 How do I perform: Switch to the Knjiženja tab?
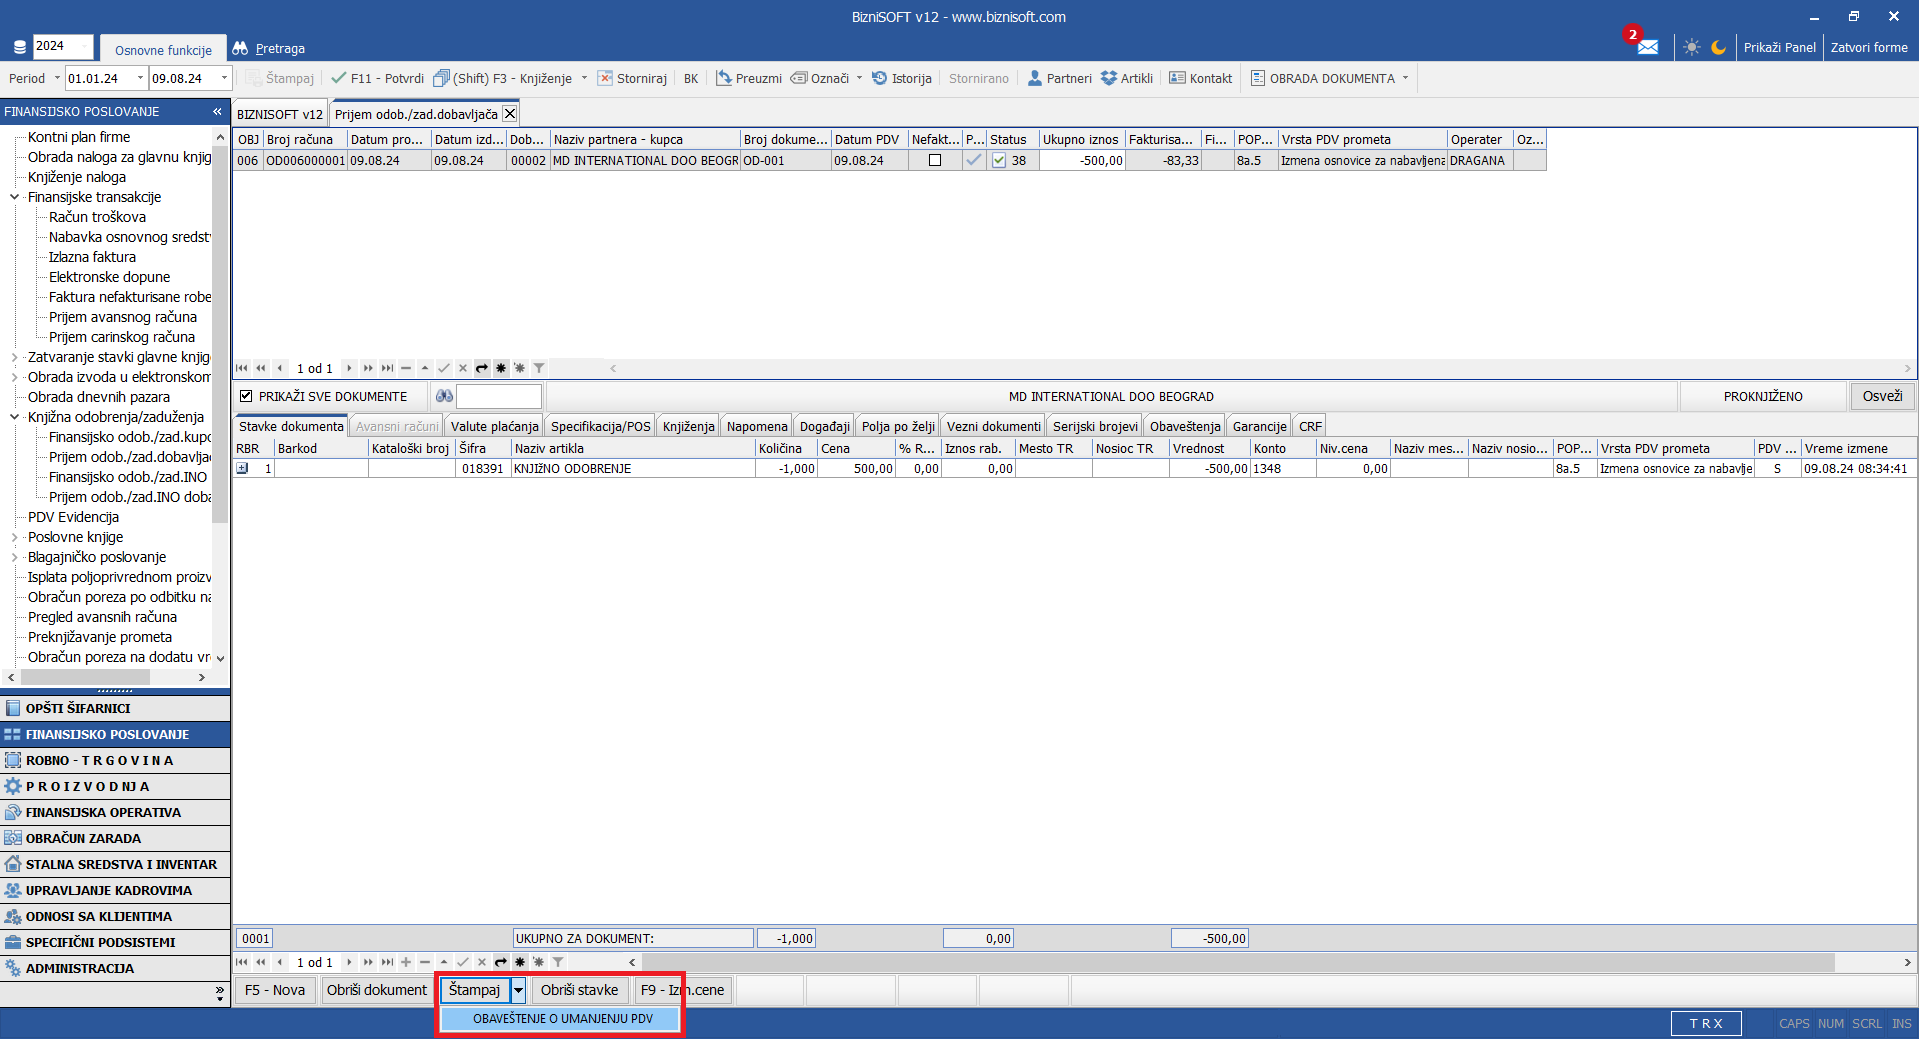688,426
